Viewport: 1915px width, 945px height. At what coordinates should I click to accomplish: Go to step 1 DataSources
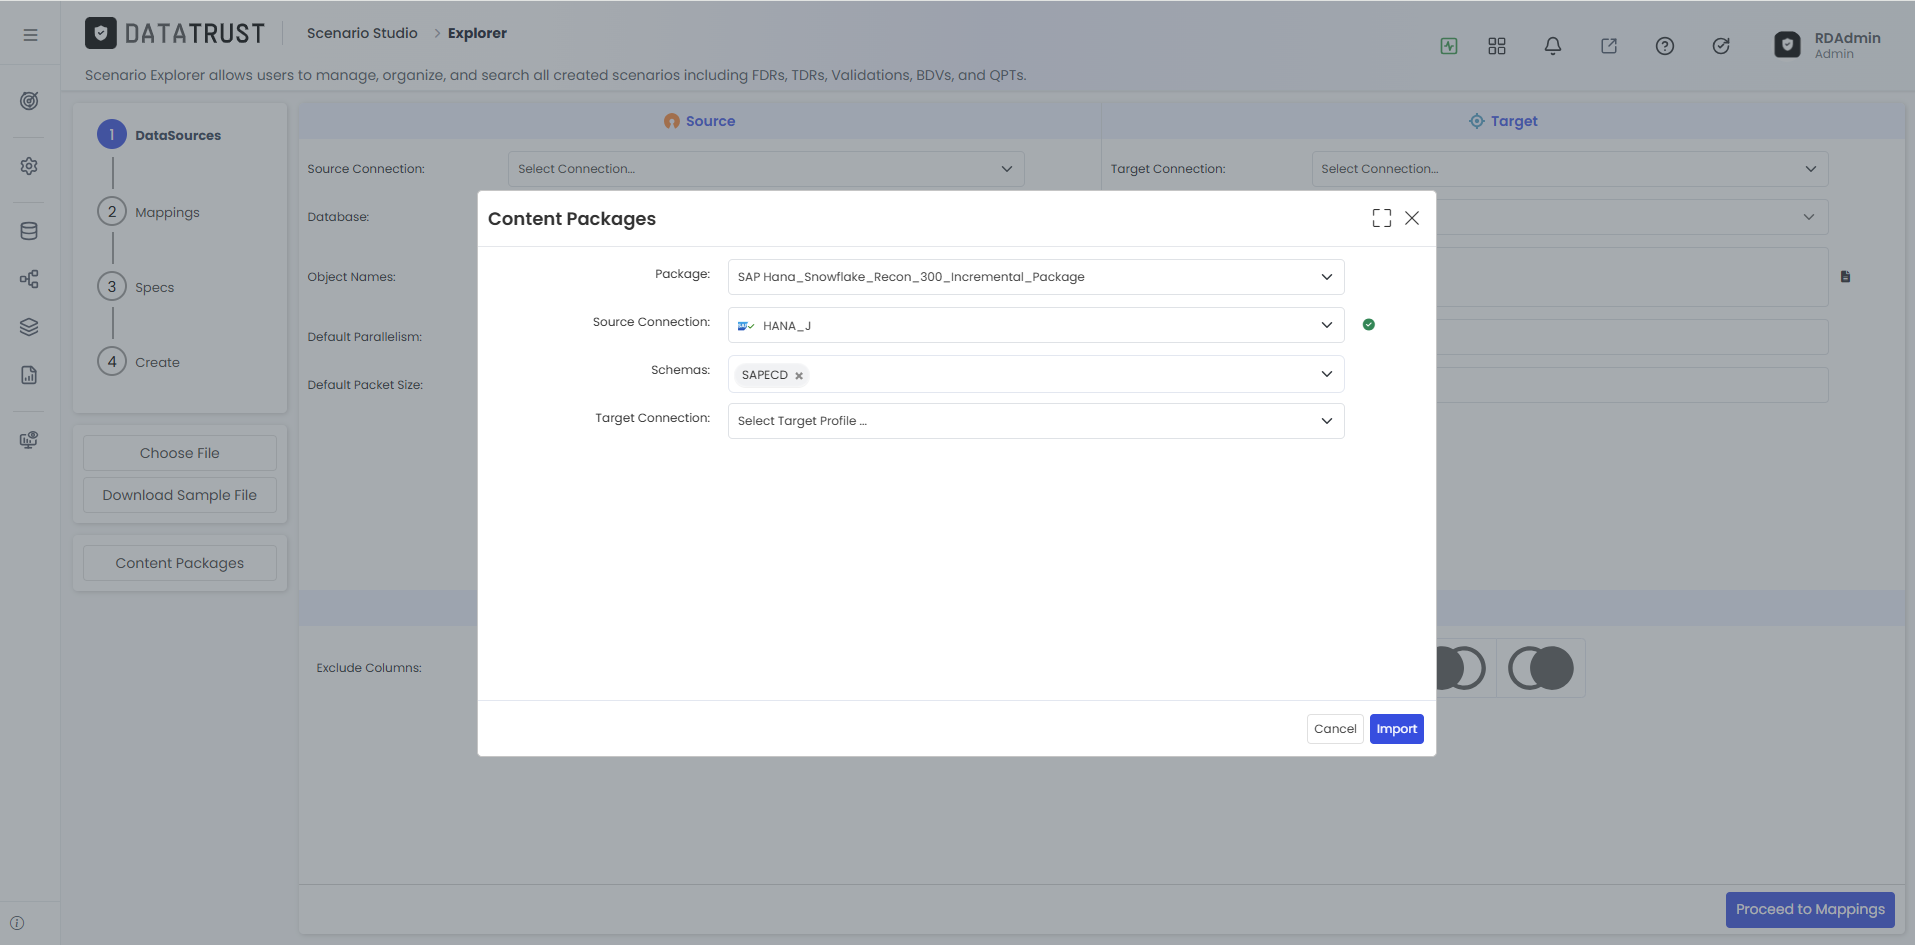tap(159, 135)
